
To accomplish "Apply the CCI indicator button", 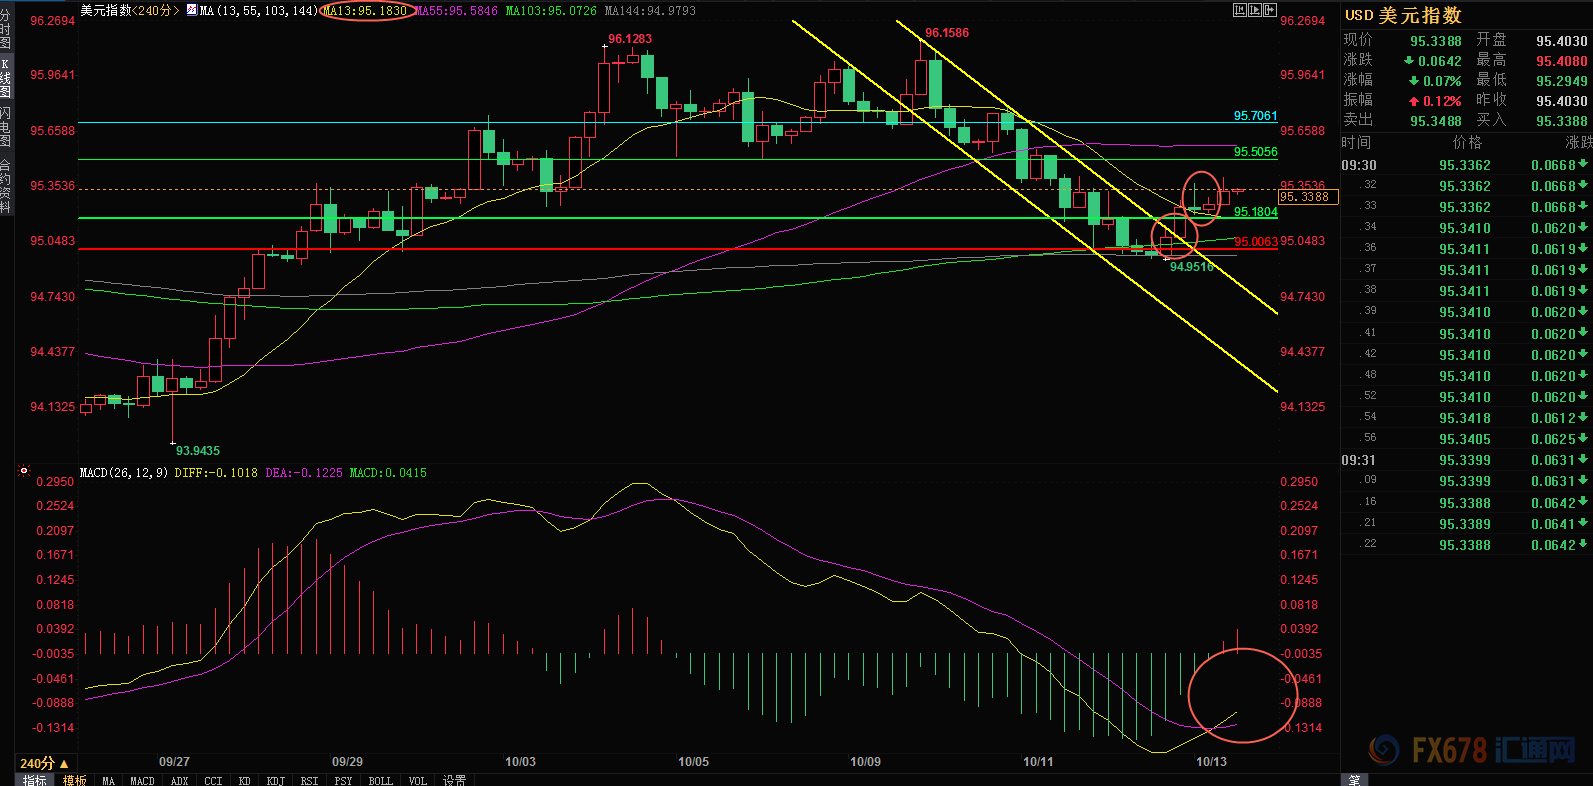I will 213,780.
